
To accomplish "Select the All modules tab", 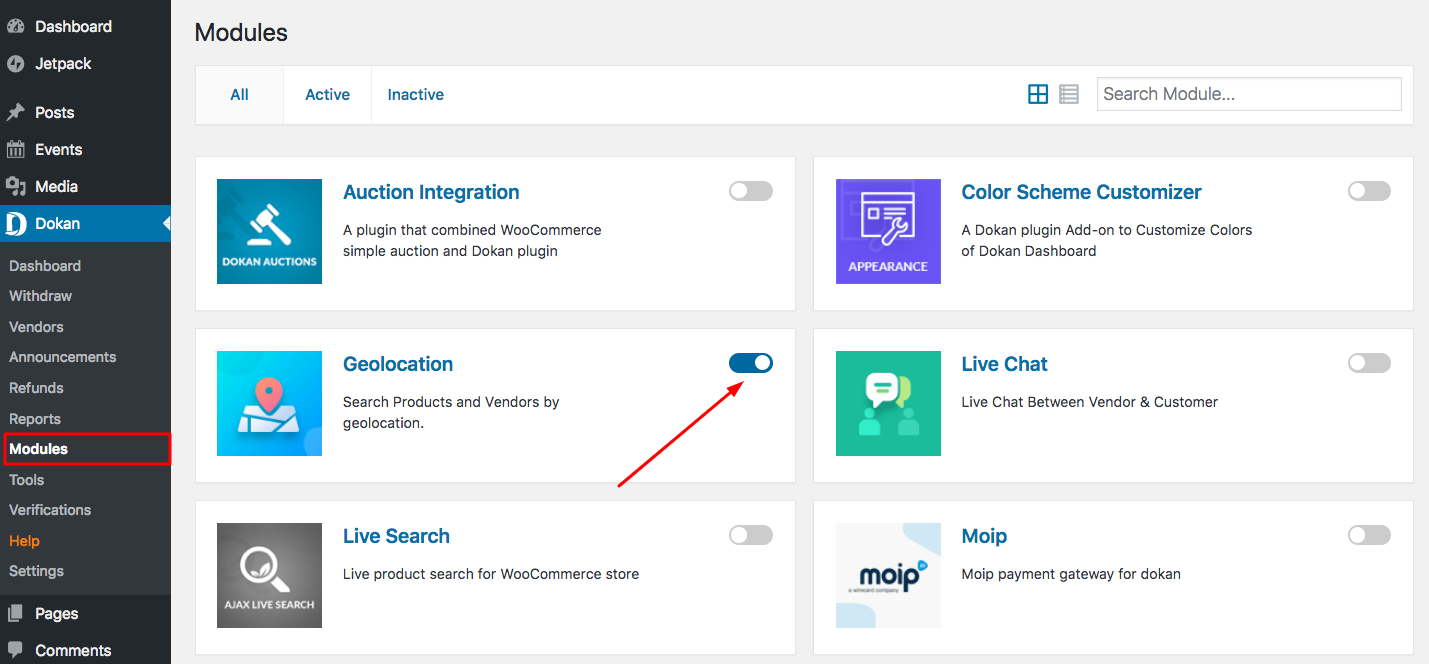I will click(240, 95).
